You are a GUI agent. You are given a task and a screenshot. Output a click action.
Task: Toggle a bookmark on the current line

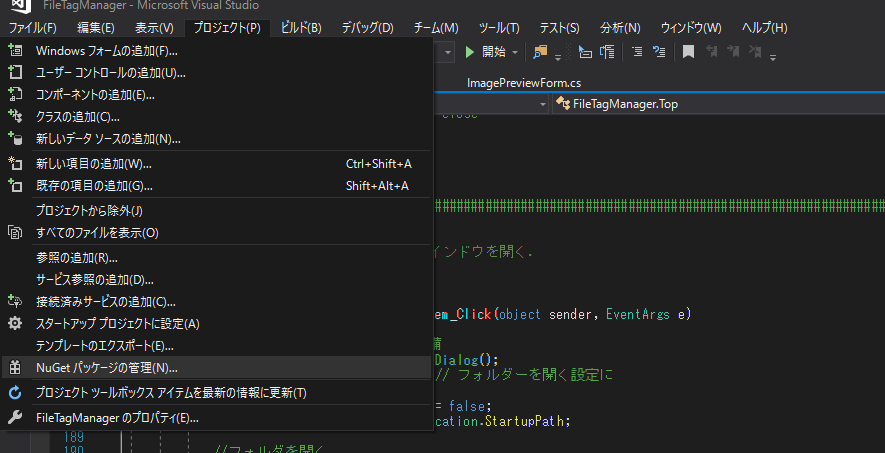pyautogui.click(x=688, y=52)
